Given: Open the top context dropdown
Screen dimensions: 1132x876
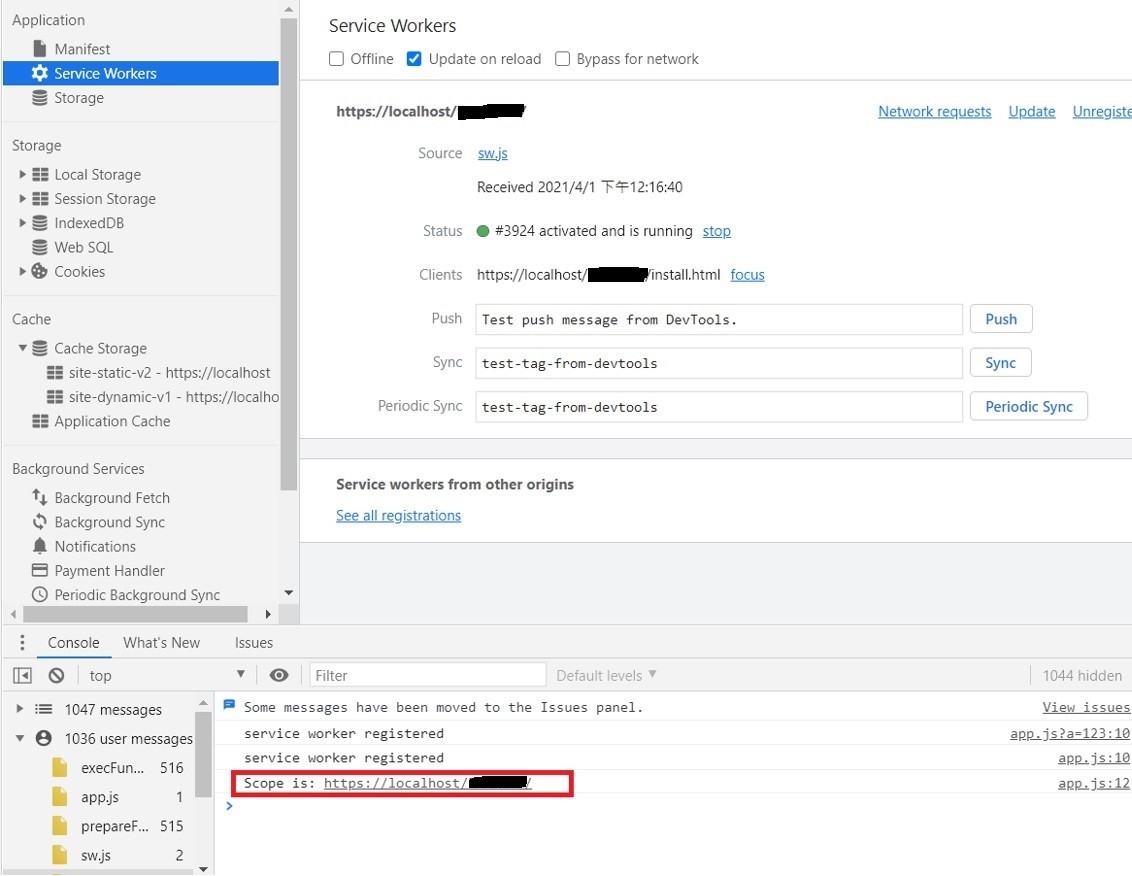Looking at the screenshot, I should pos(167,675).
